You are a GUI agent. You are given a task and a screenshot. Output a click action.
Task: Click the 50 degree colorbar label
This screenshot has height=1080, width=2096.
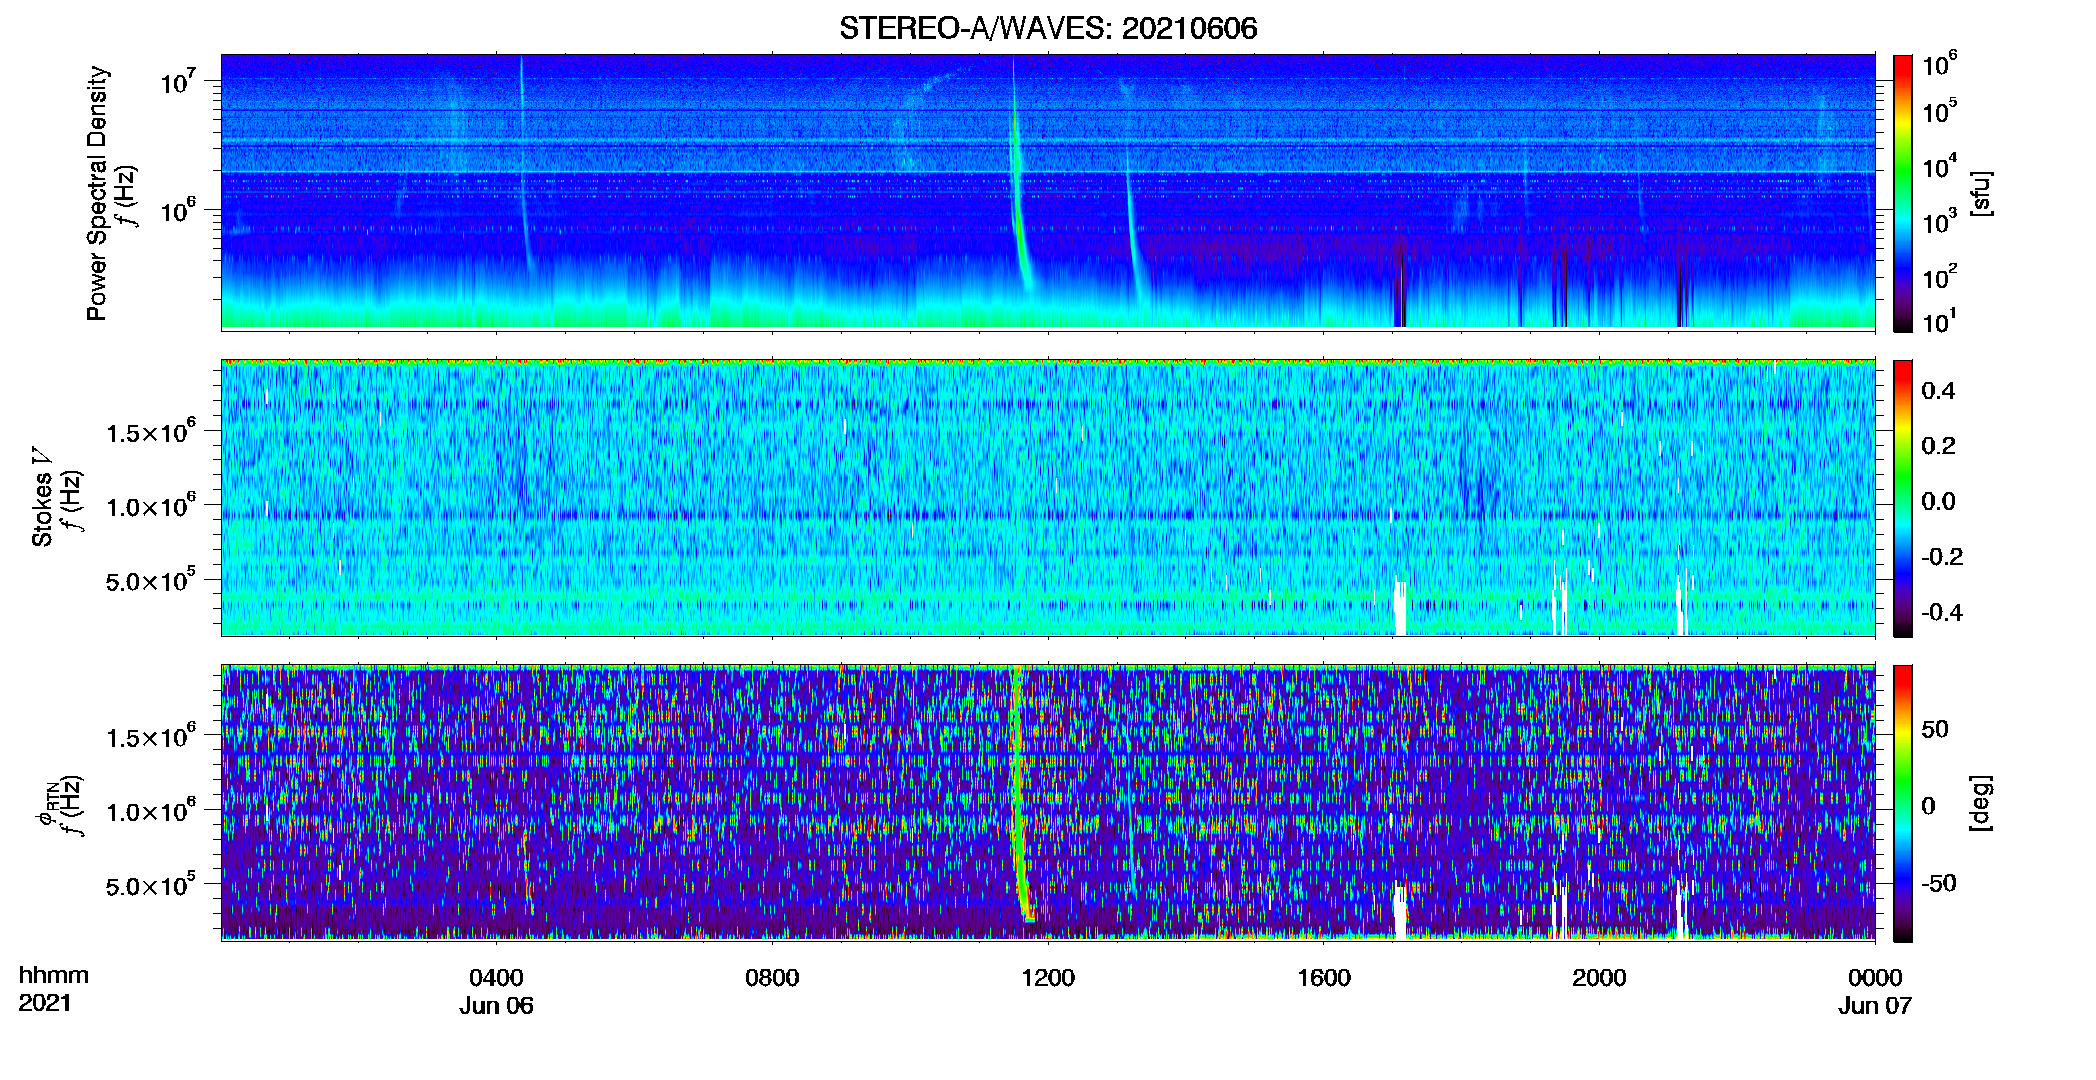tap(1935, 729)
